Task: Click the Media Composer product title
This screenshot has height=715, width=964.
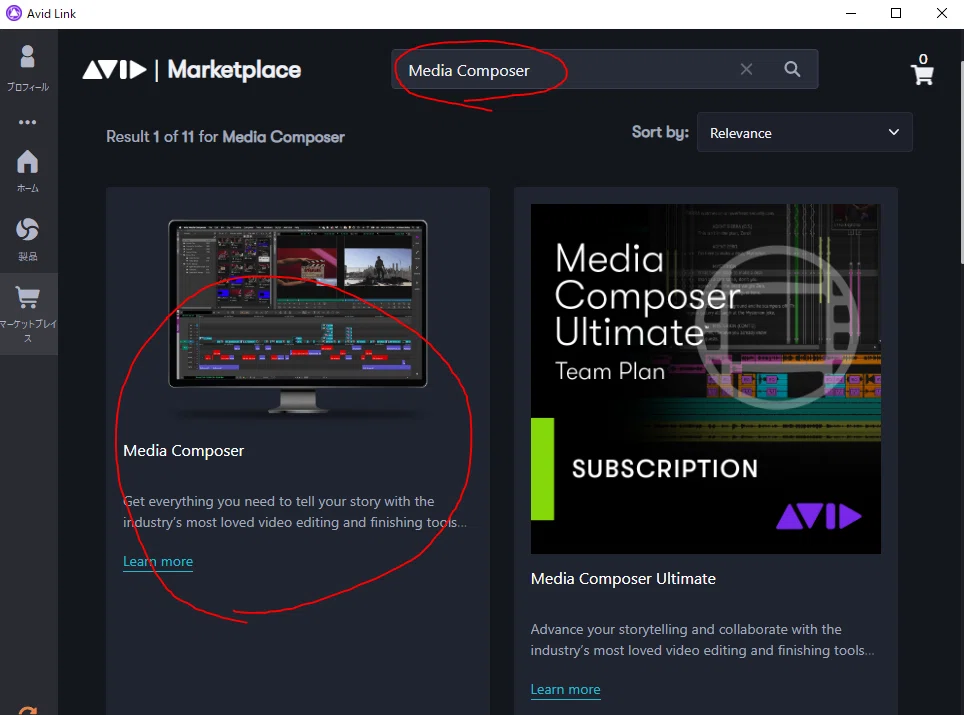Action: 183,451
